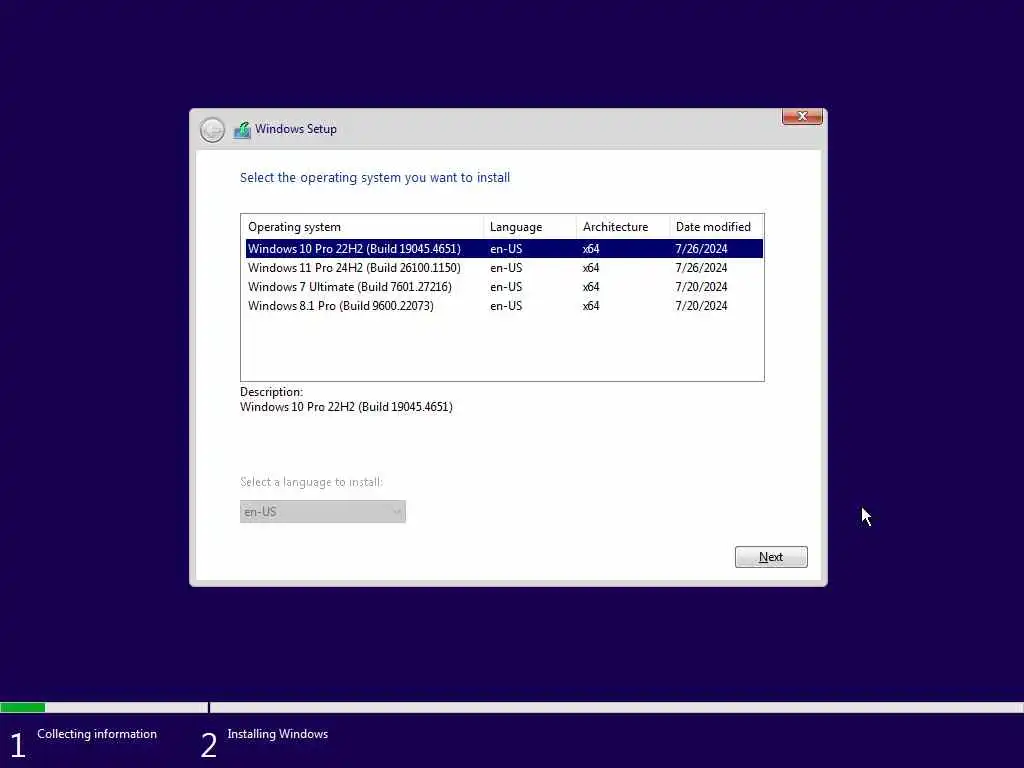Select Windows 8.1 Pro (Build 9600.22073)
Viewport: 1024px width, 768px height.
[504, 306]
